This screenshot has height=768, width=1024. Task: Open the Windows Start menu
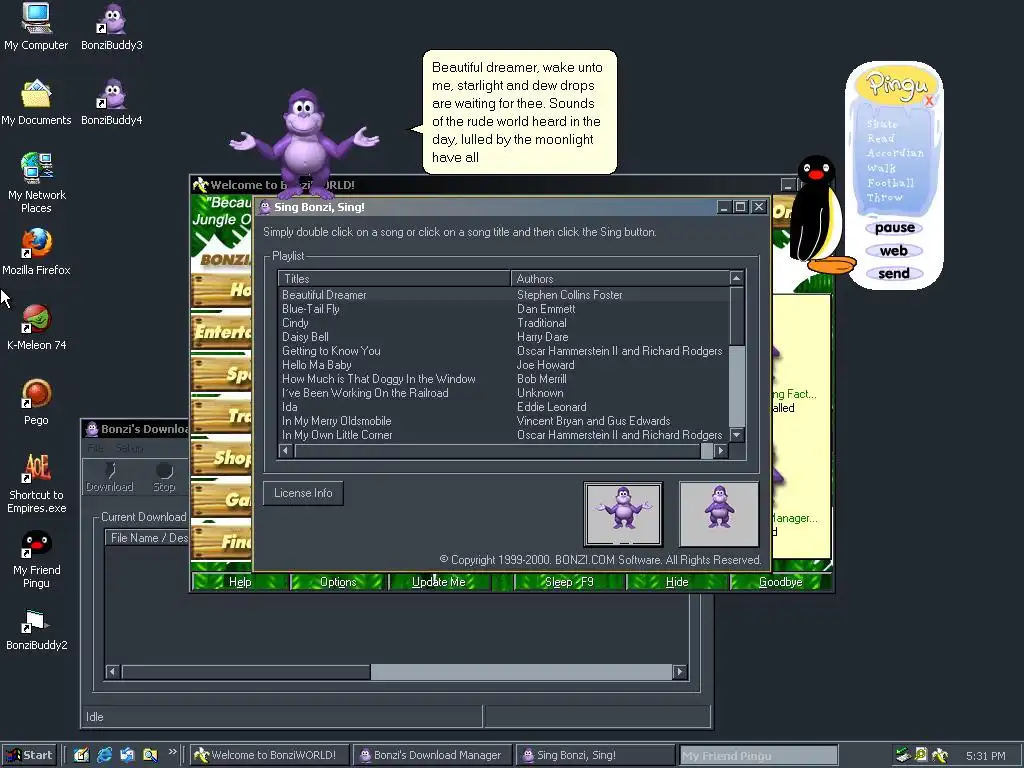click(29, 755)
